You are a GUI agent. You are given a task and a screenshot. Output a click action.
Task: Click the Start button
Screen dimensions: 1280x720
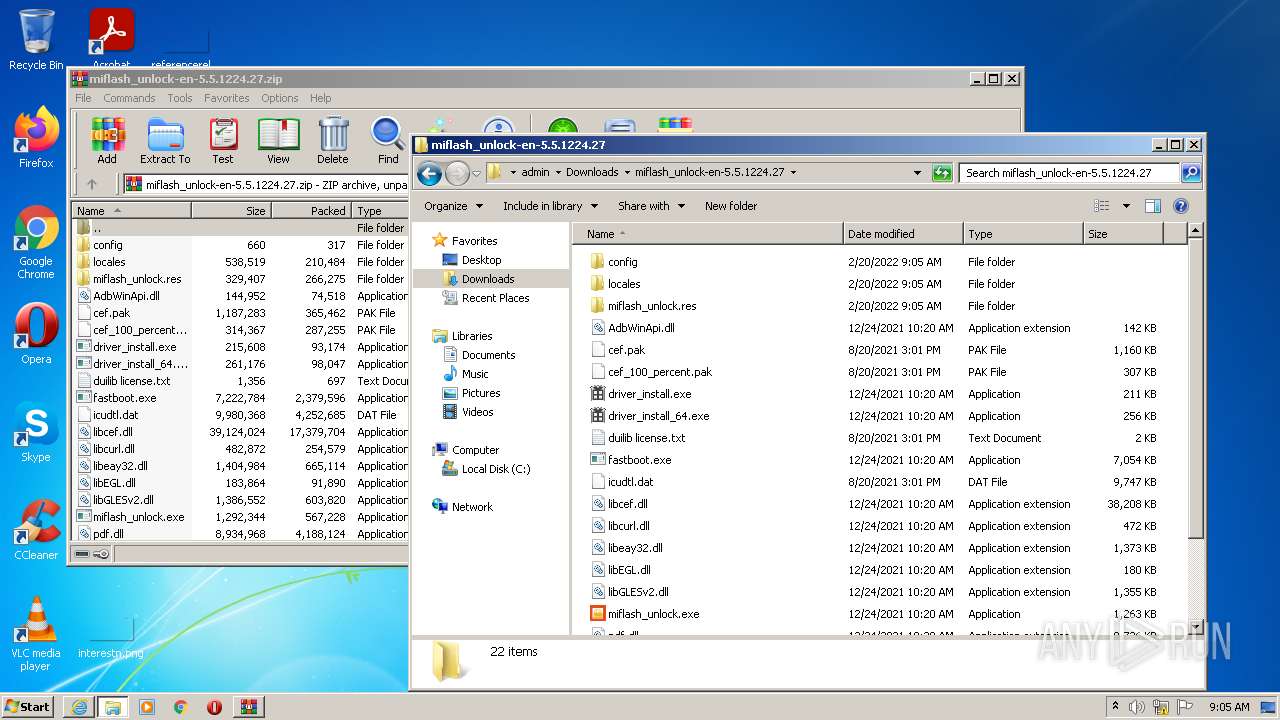point(28,707)
